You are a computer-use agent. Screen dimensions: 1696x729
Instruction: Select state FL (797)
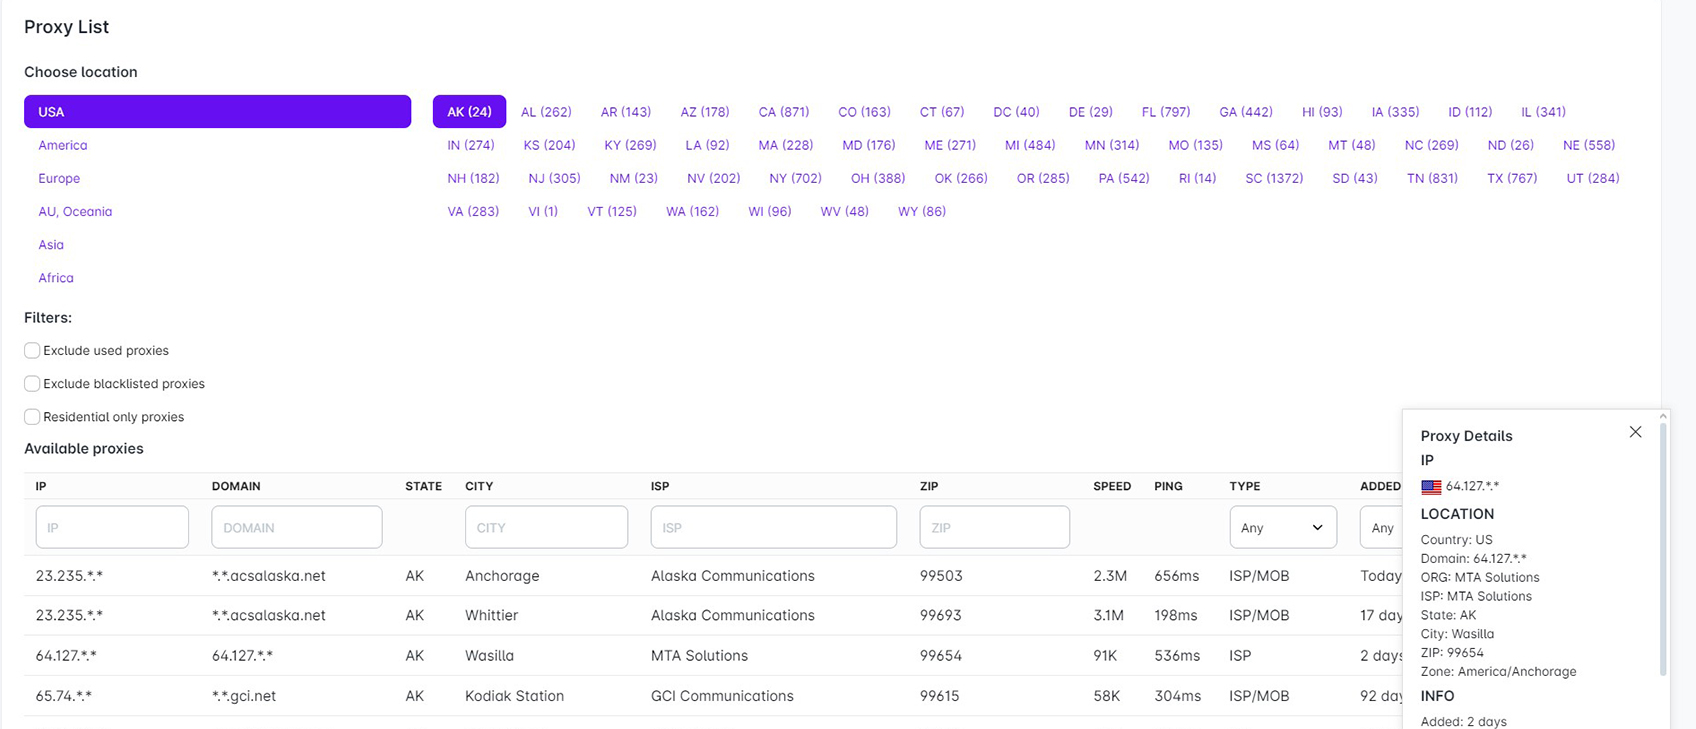point(1166,111)
